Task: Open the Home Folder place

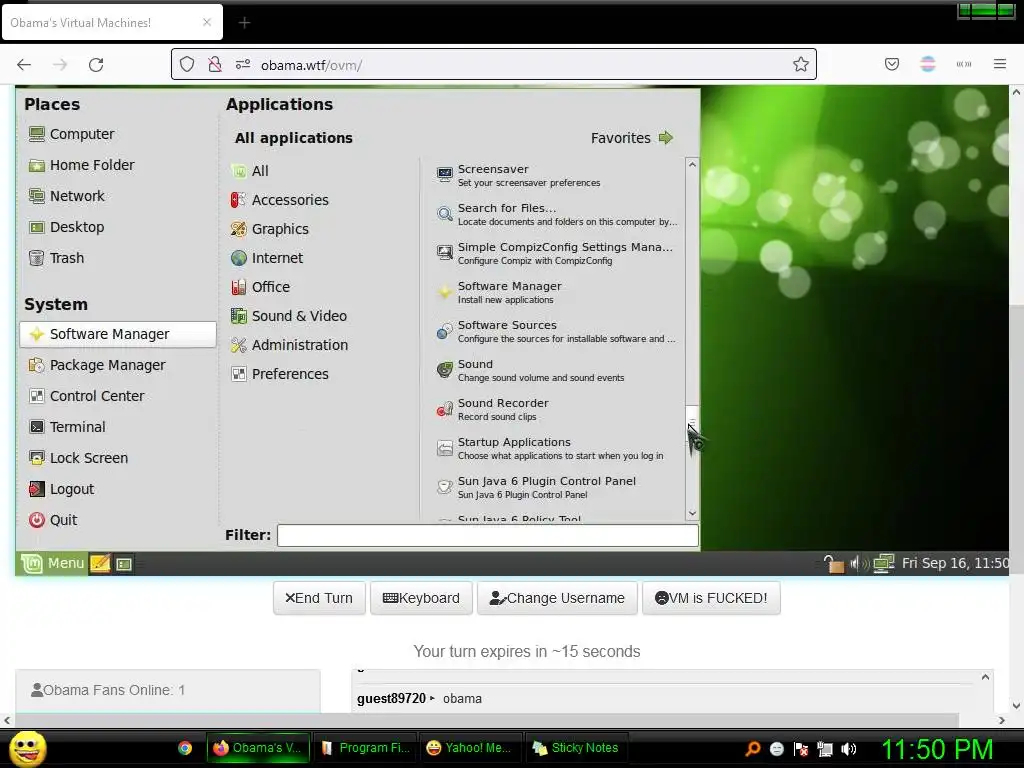Action: [82, 165]
